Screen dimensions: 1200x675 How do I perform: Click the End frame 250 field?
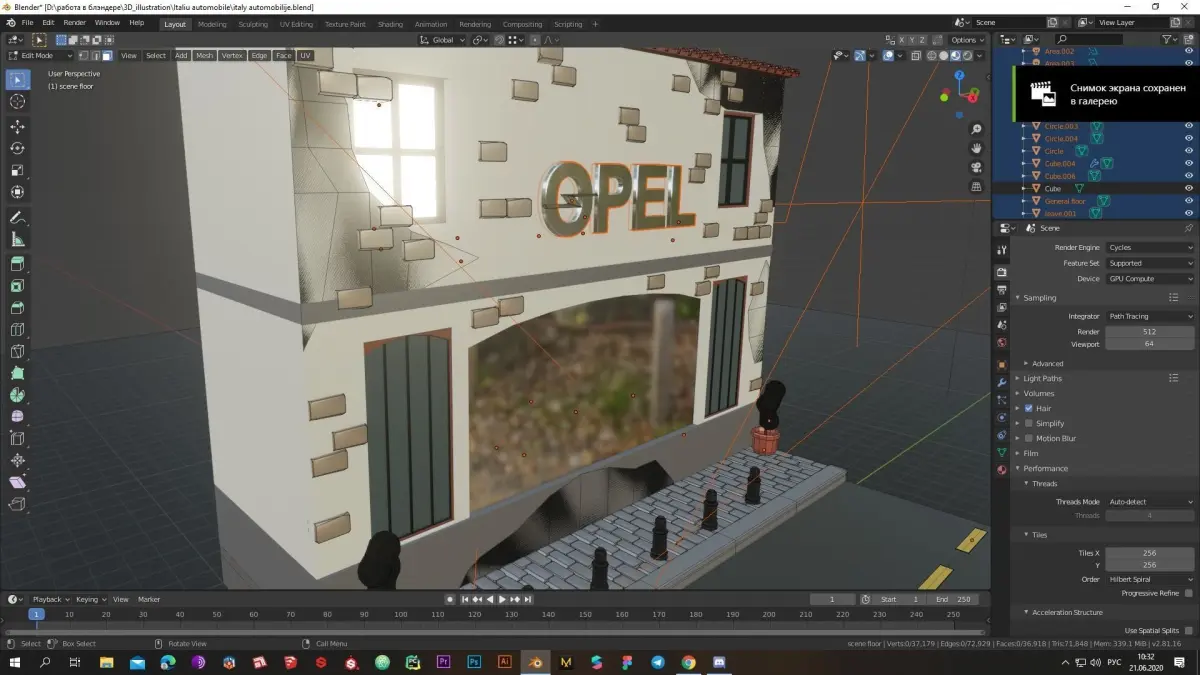point(953,599)
